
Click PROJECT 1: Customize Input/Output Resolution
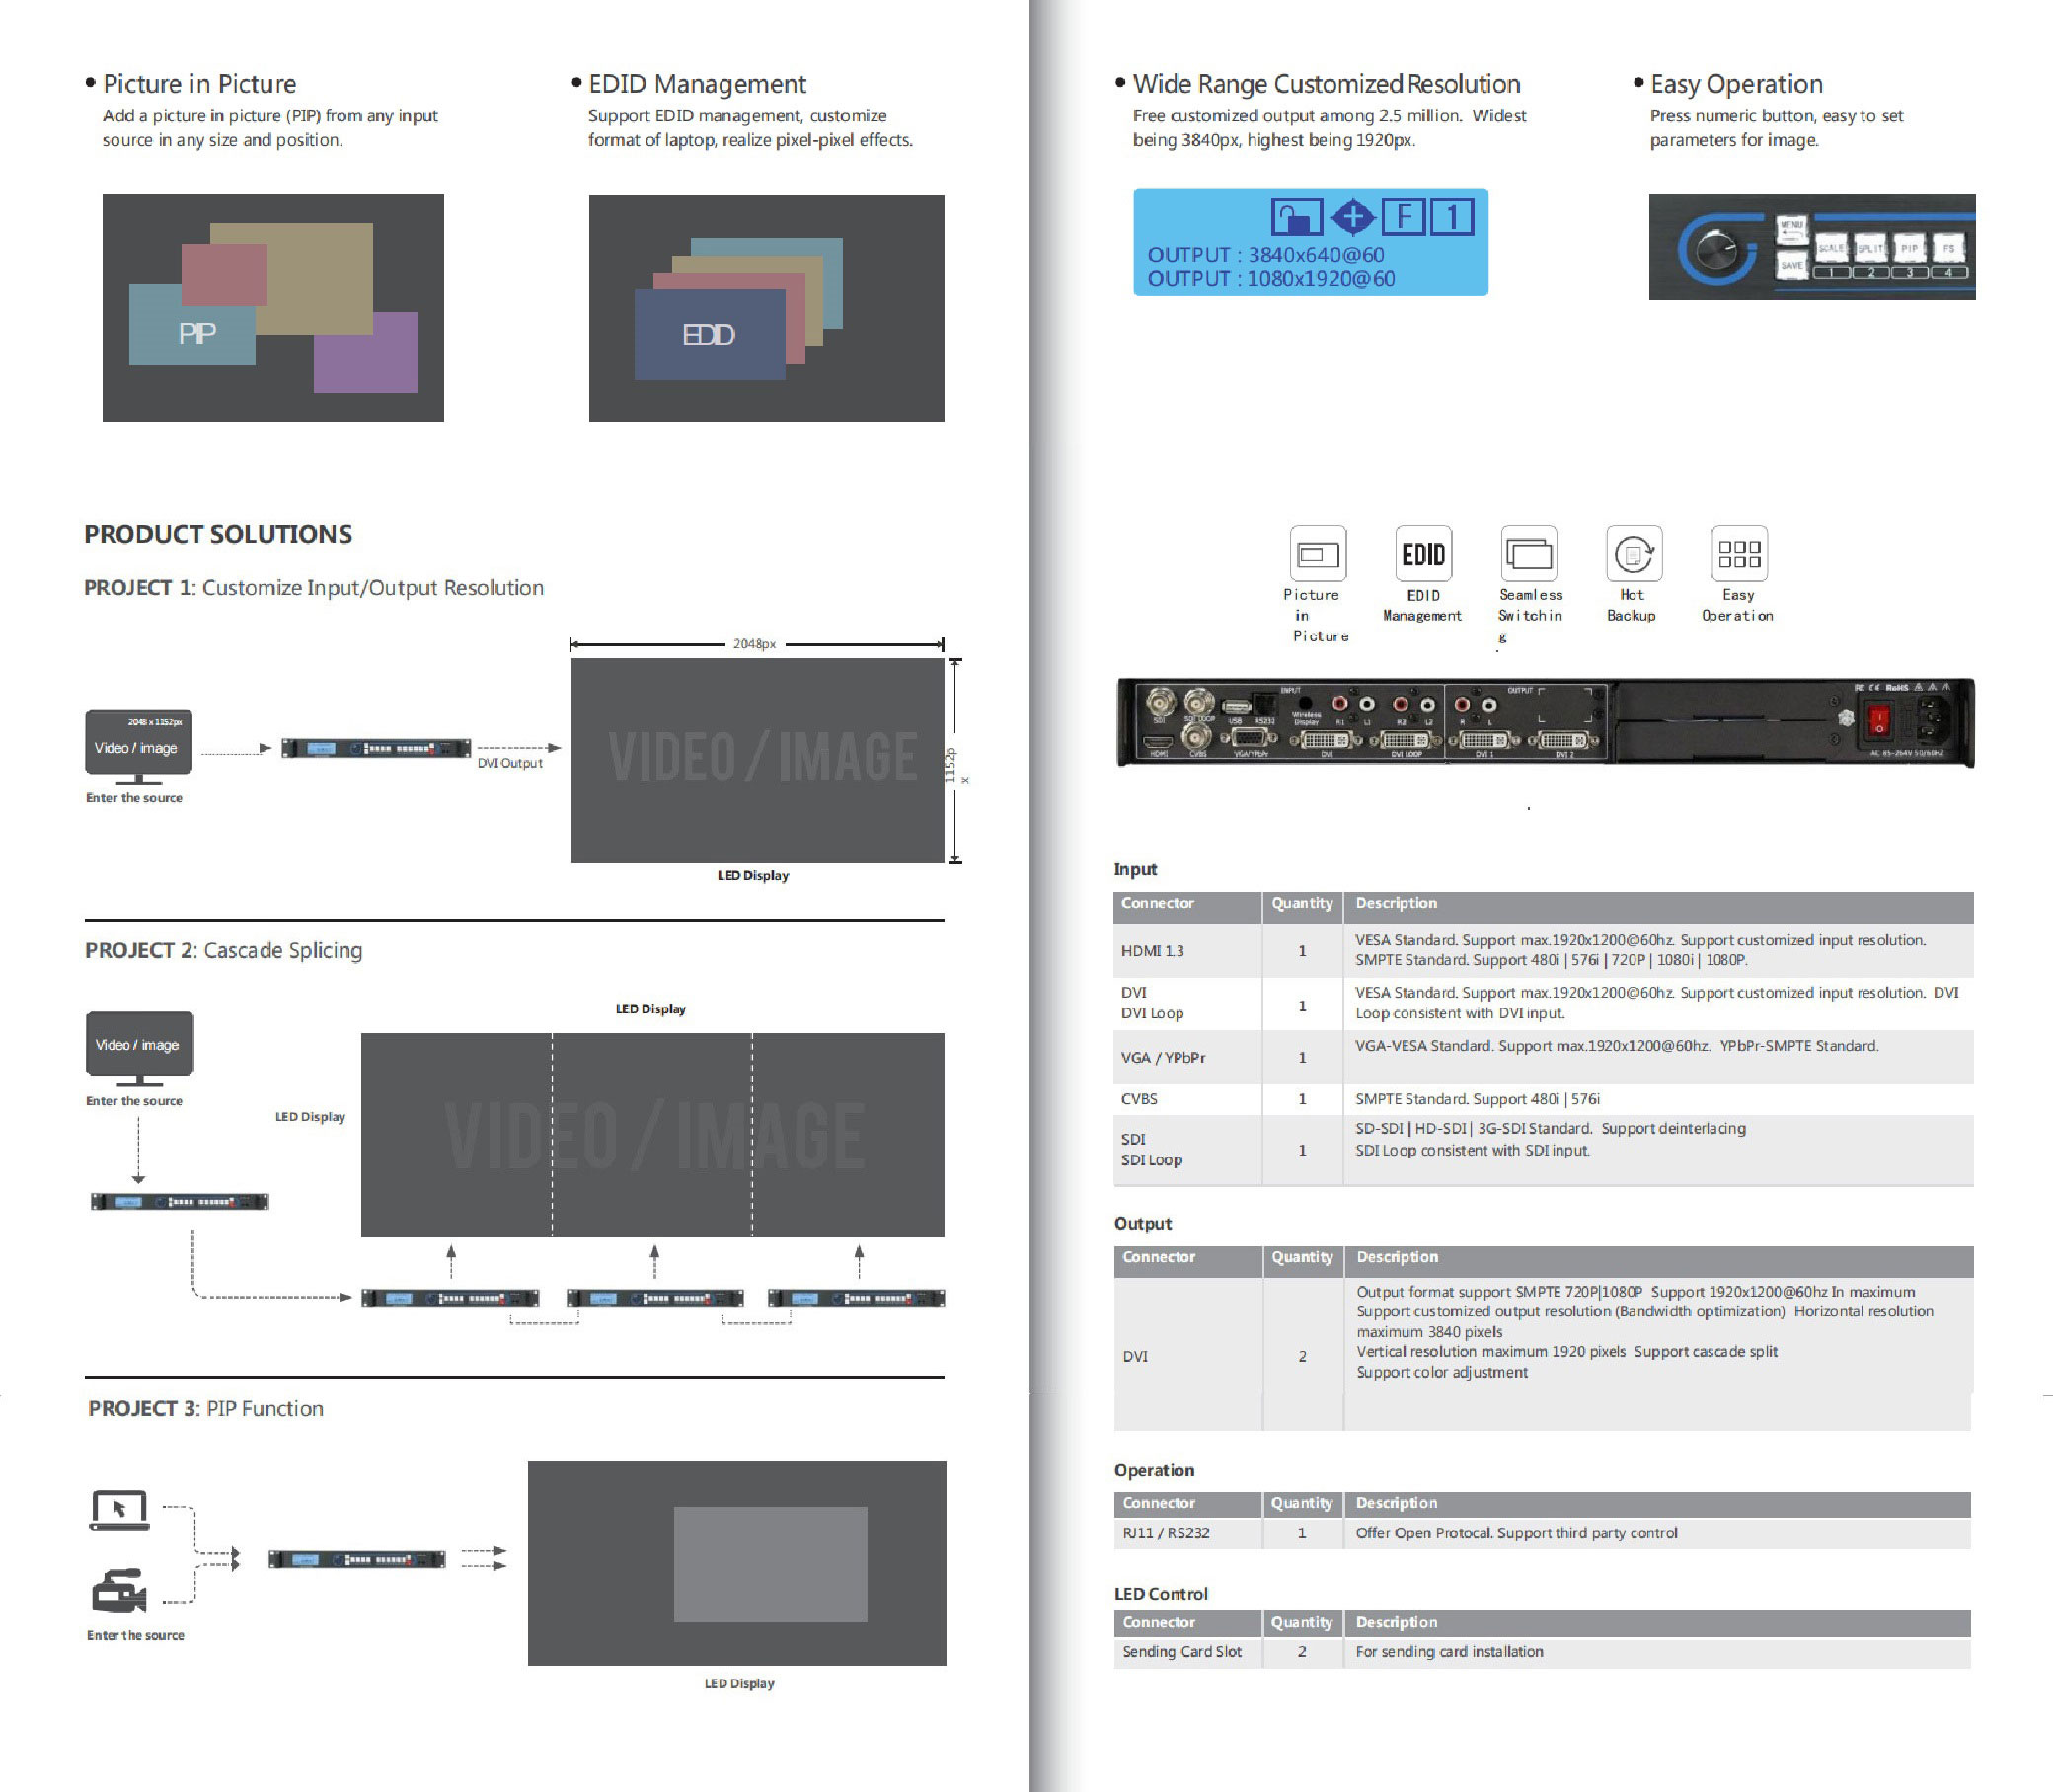(x=314, y=588)
